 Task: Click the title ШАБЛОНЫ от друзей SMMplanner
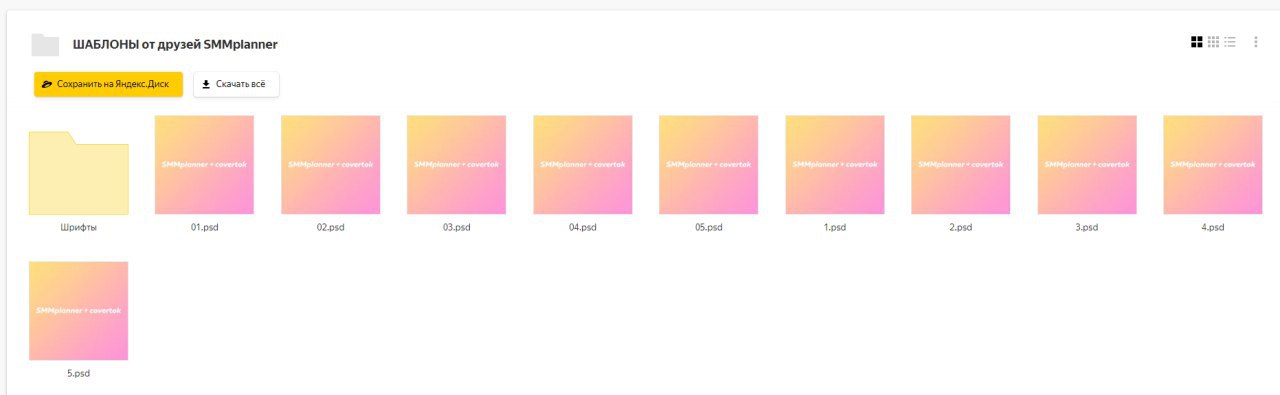click(175, 45)
